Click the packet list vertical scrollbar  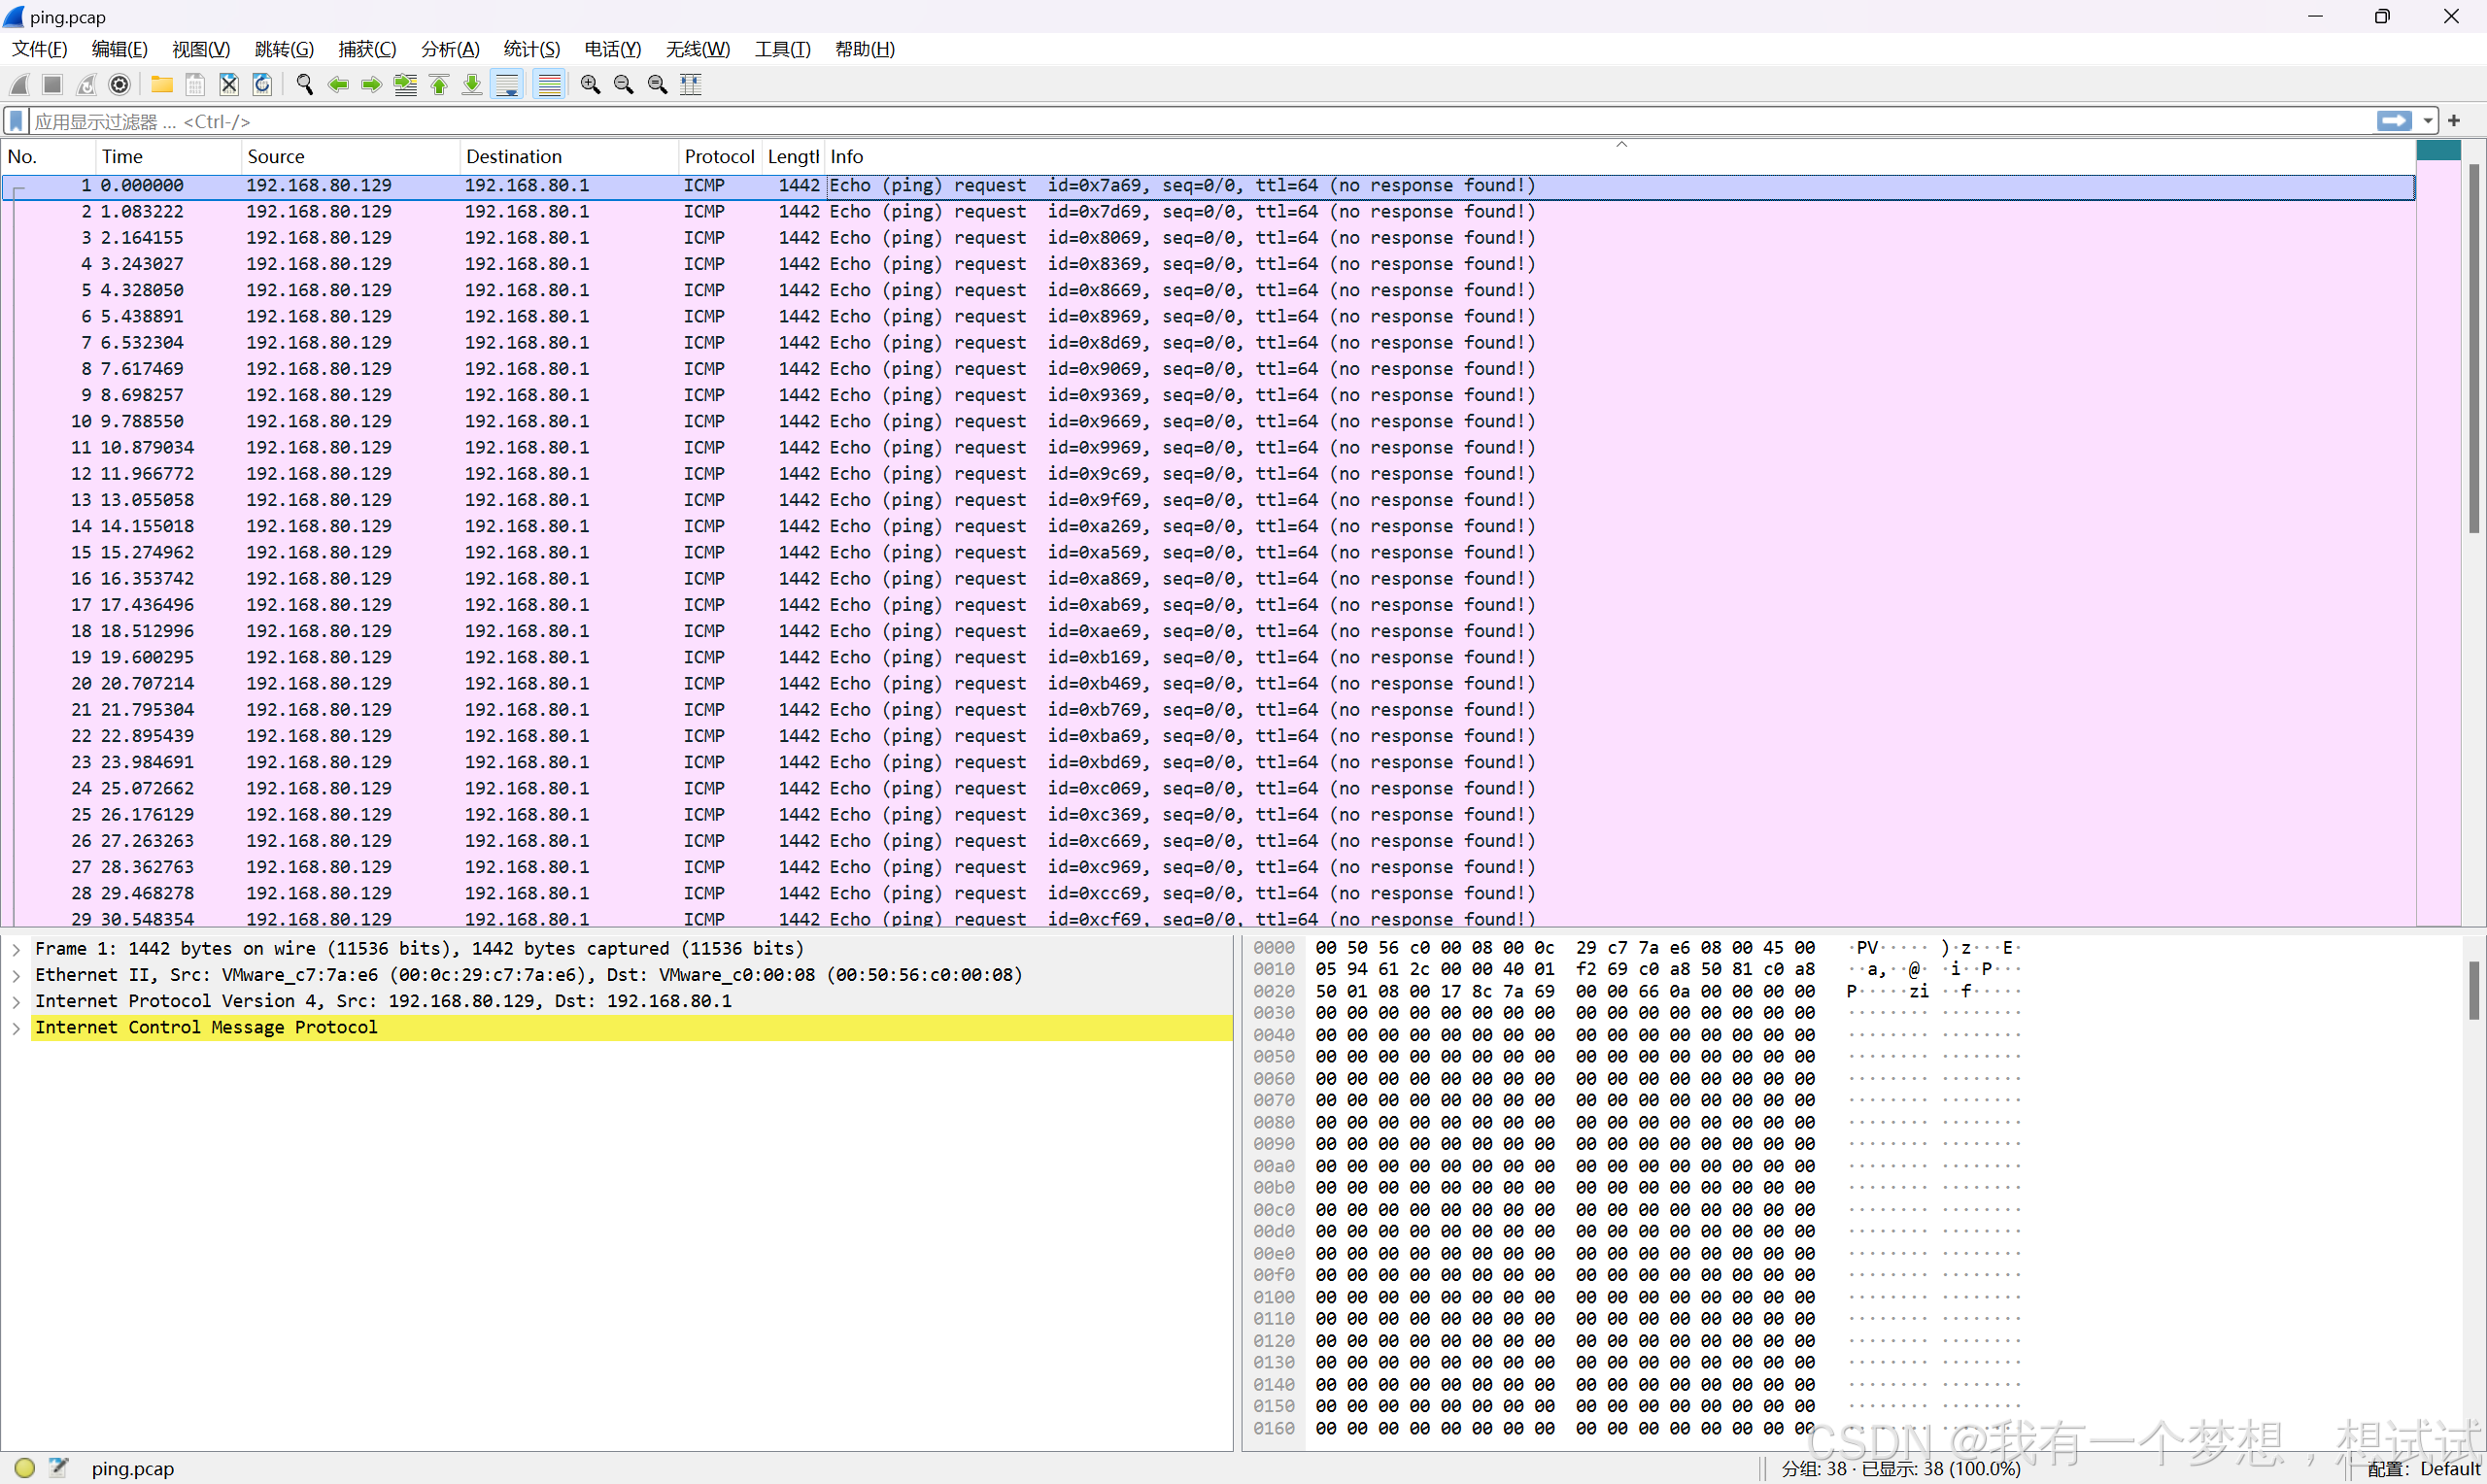point(2473,350)
